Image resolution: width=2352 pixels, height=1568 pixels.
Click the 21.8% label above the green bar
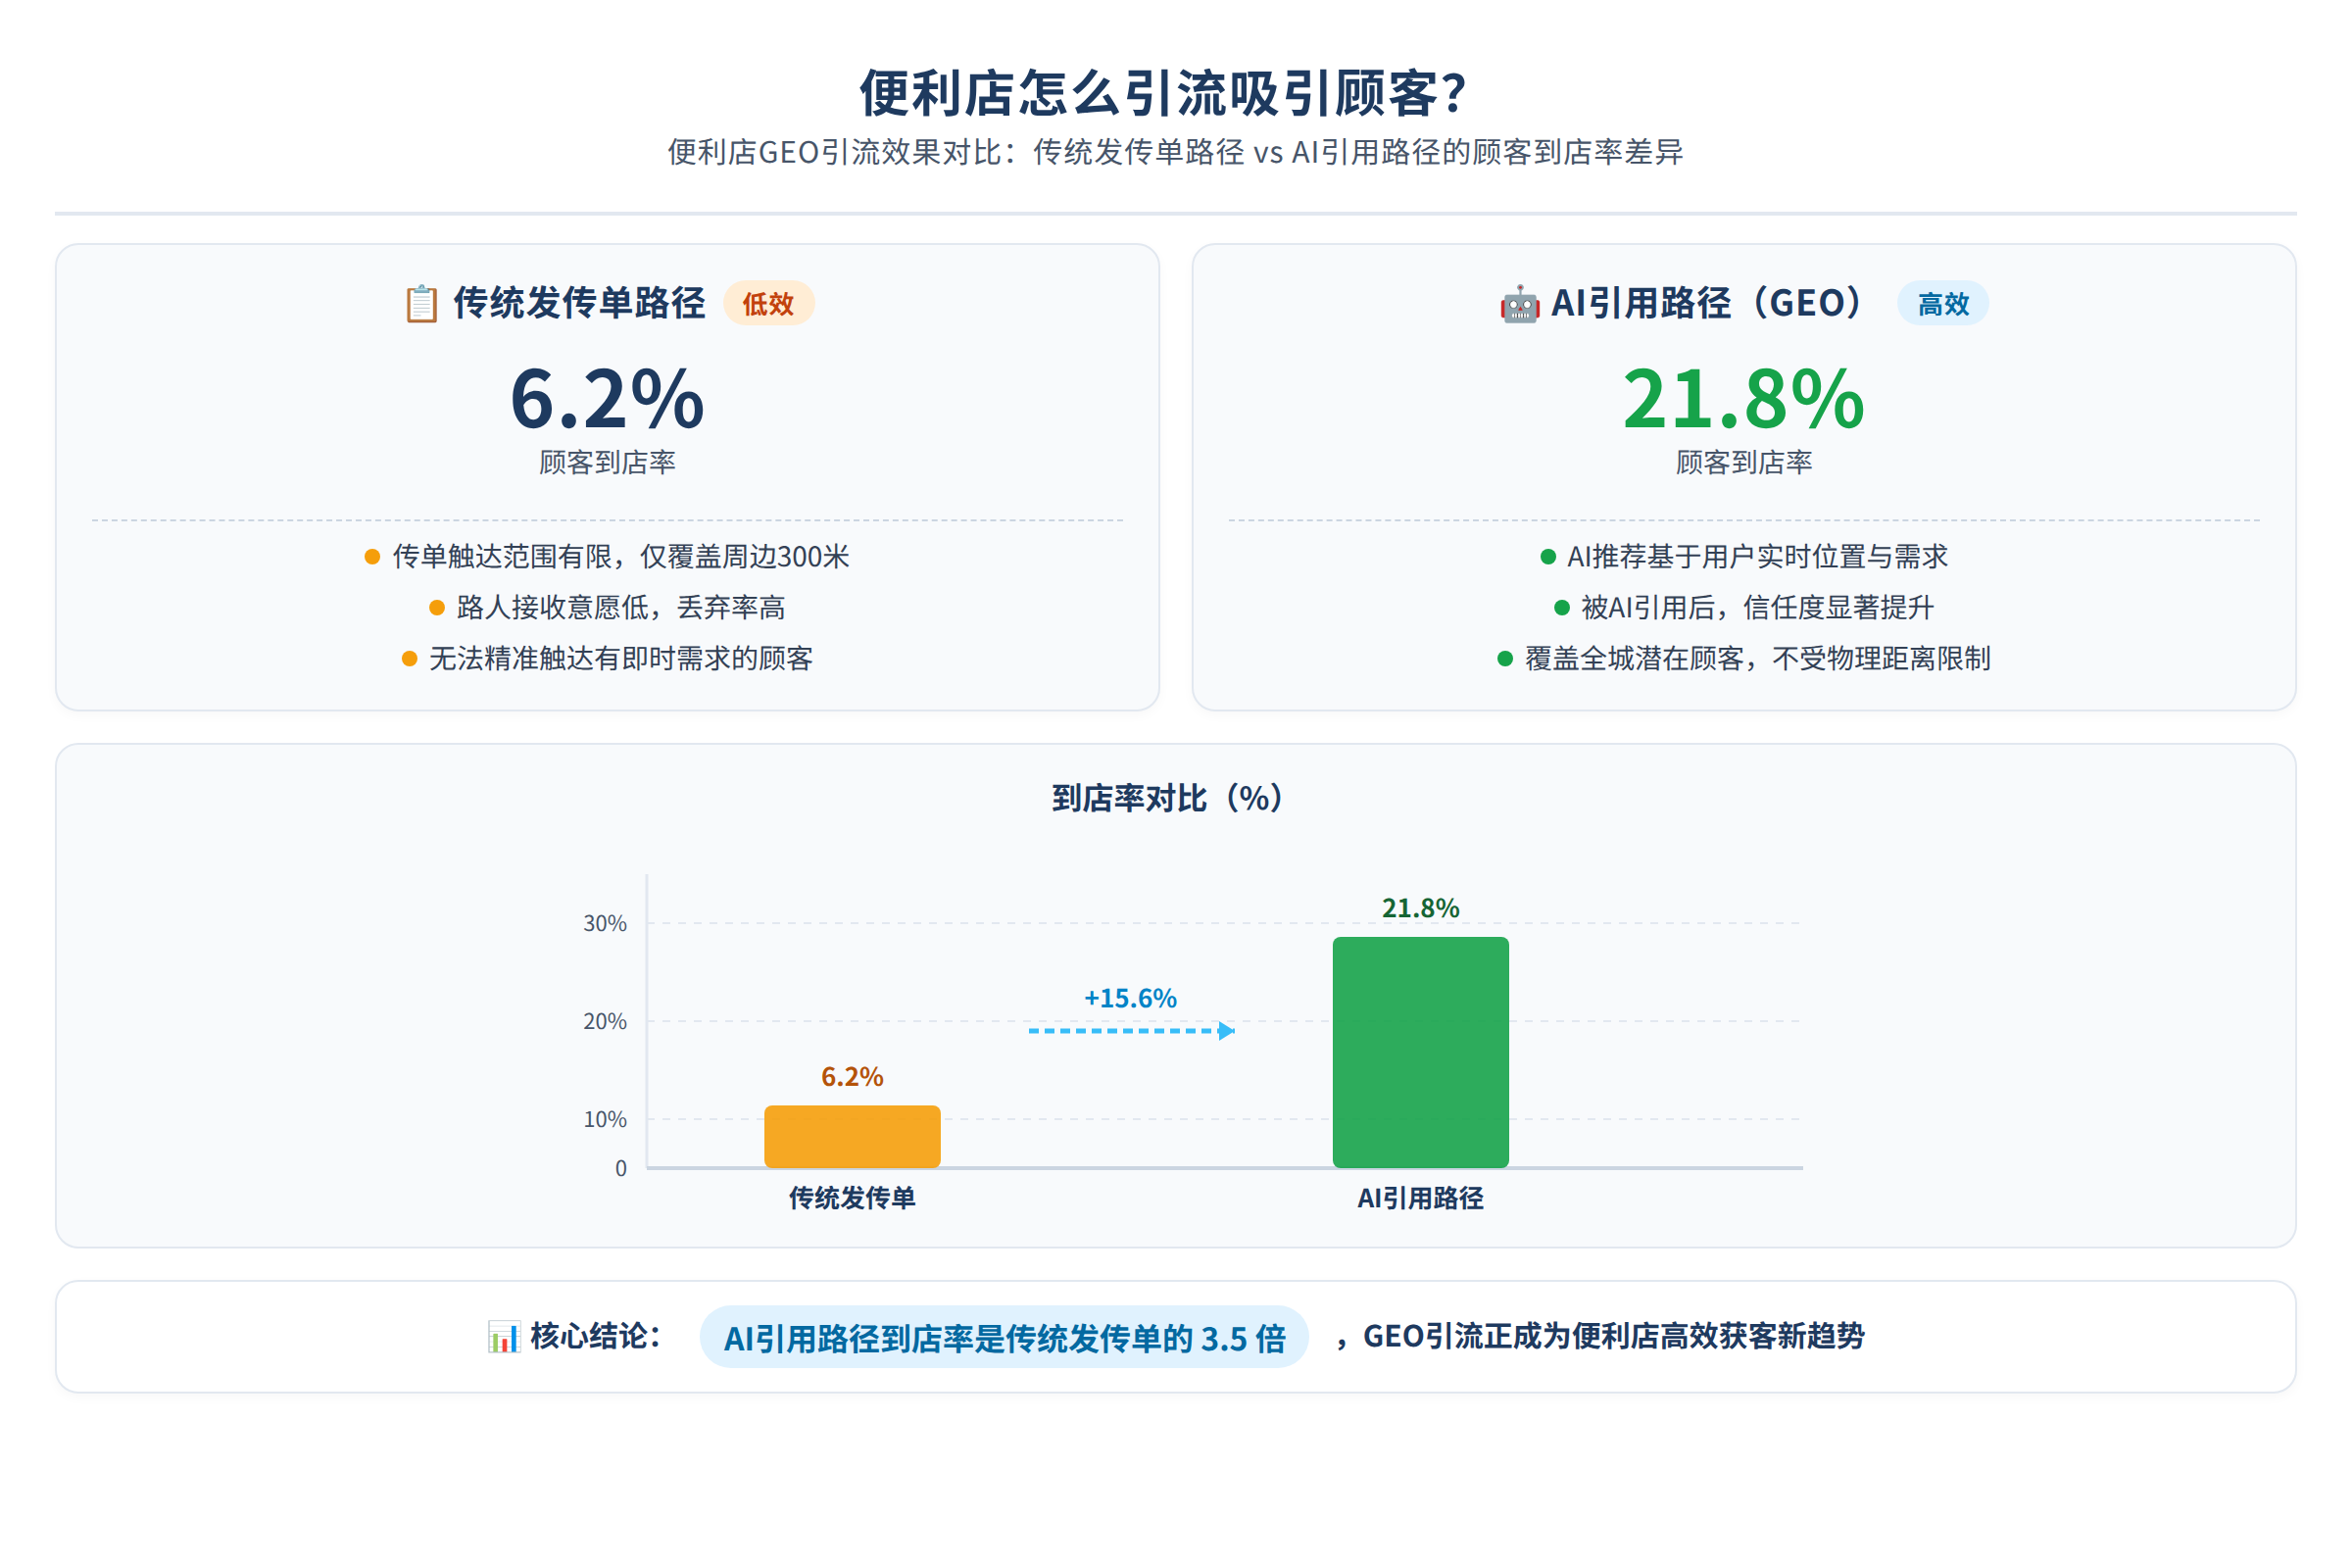point(1420,908)
